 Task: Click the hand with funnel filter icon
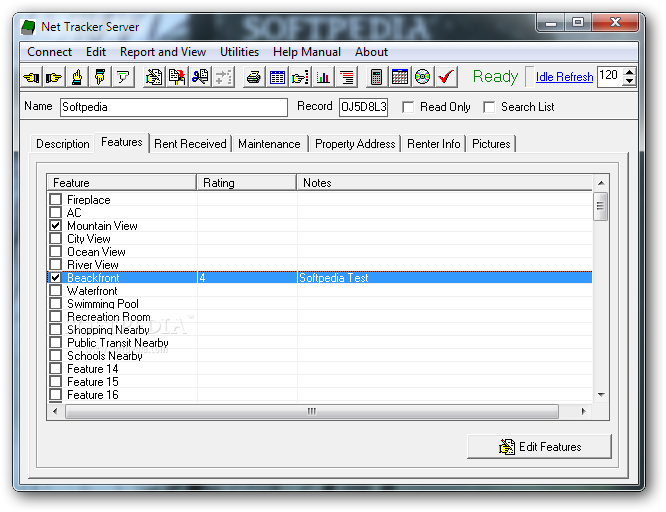(x=123, y=77)
